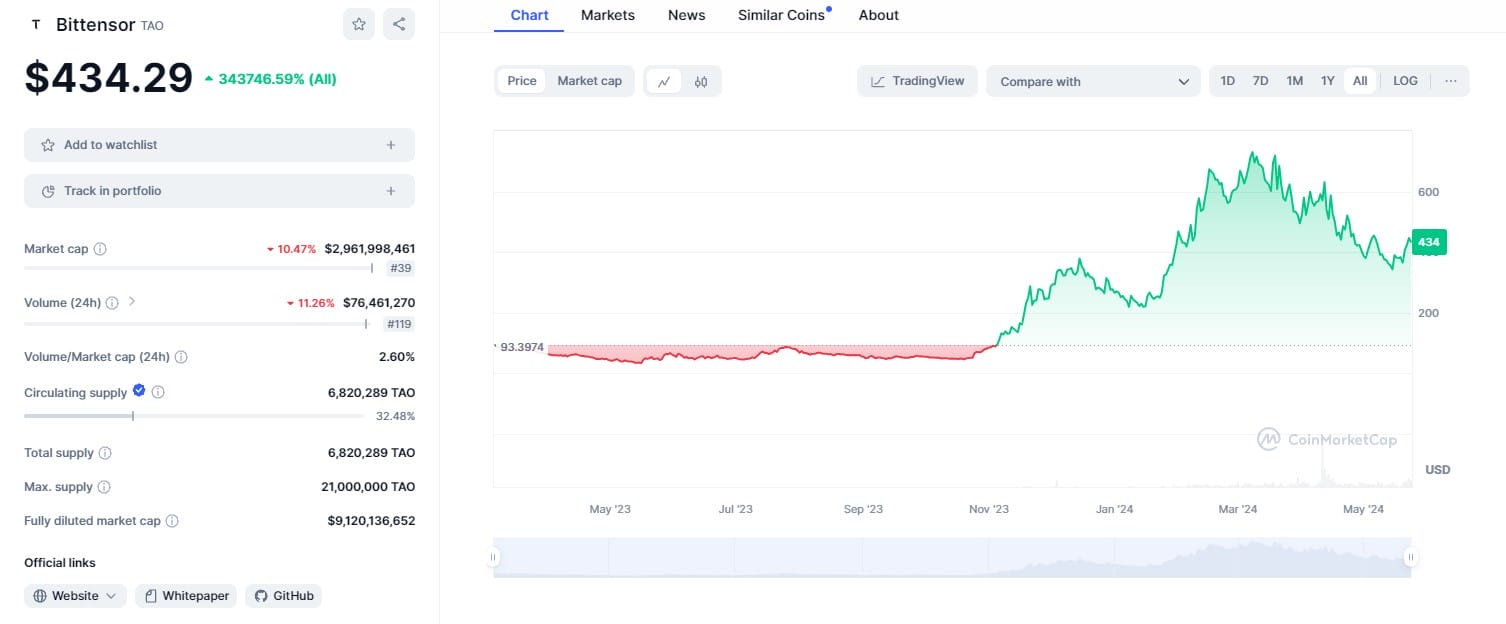Switch to line chart view icon
This screenshot has height=624, width=1506.
click(664, 81)
